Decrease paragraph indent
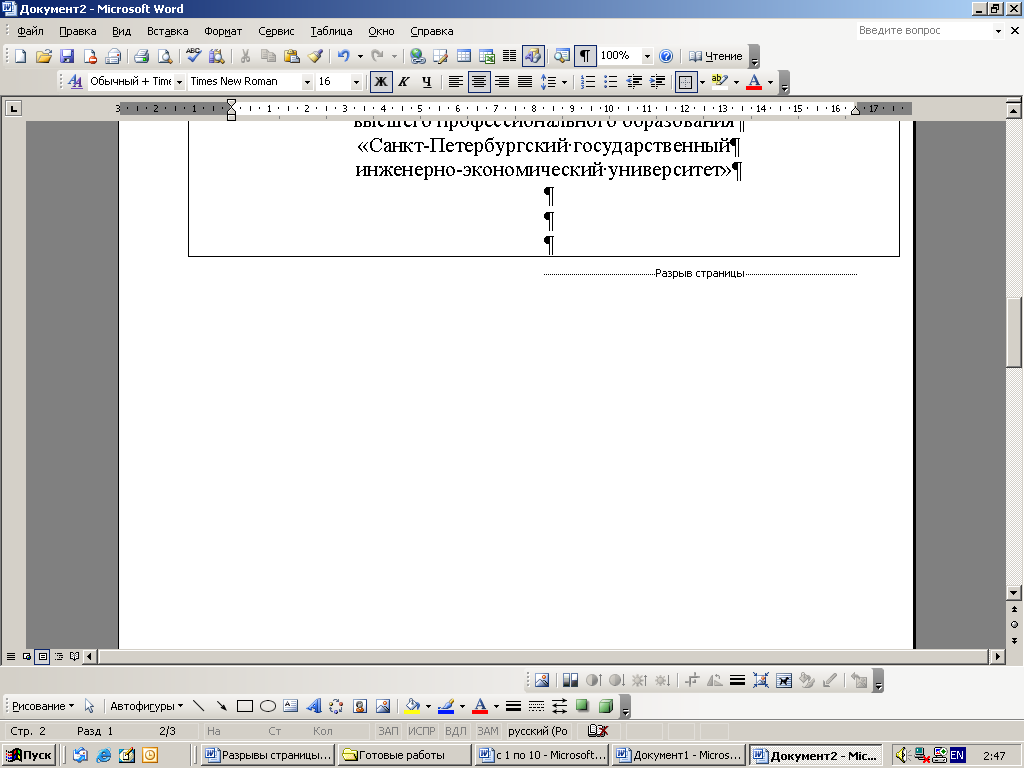The width and height of the screenshot is (1024, 768). (x=634, y=82)
